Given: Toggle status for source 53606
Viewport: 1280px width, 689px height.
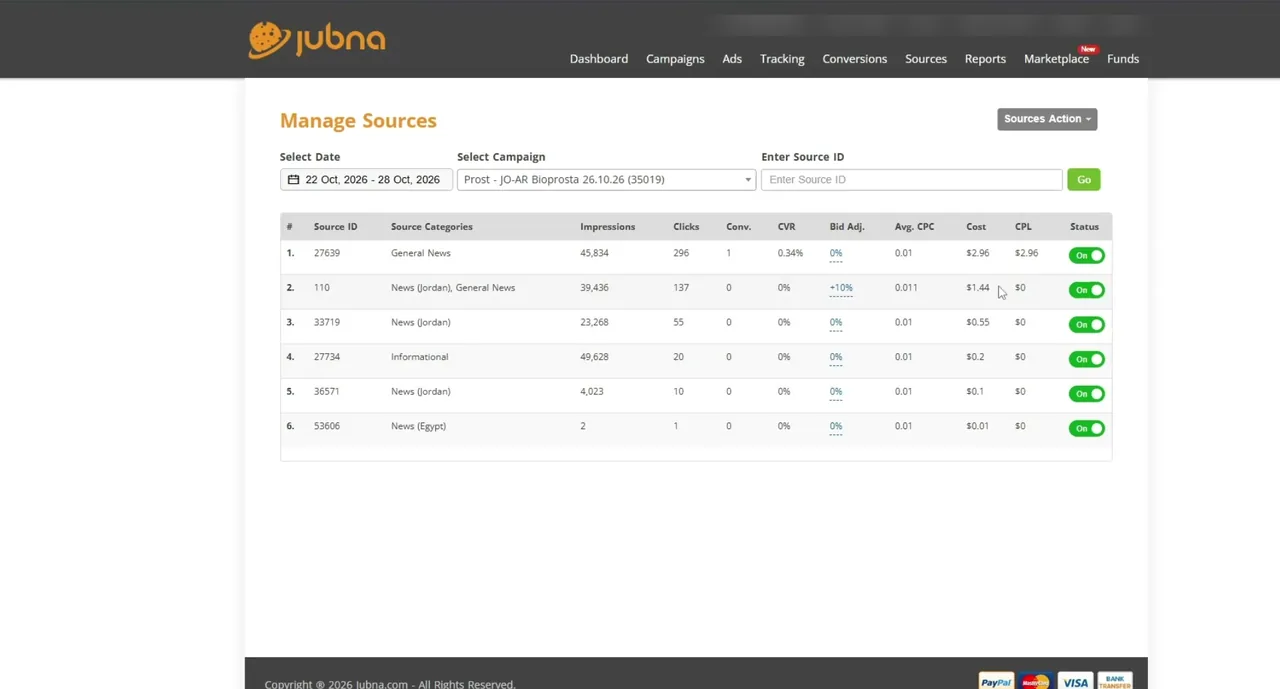Looking at the screenshot, I should [1086, 428].
